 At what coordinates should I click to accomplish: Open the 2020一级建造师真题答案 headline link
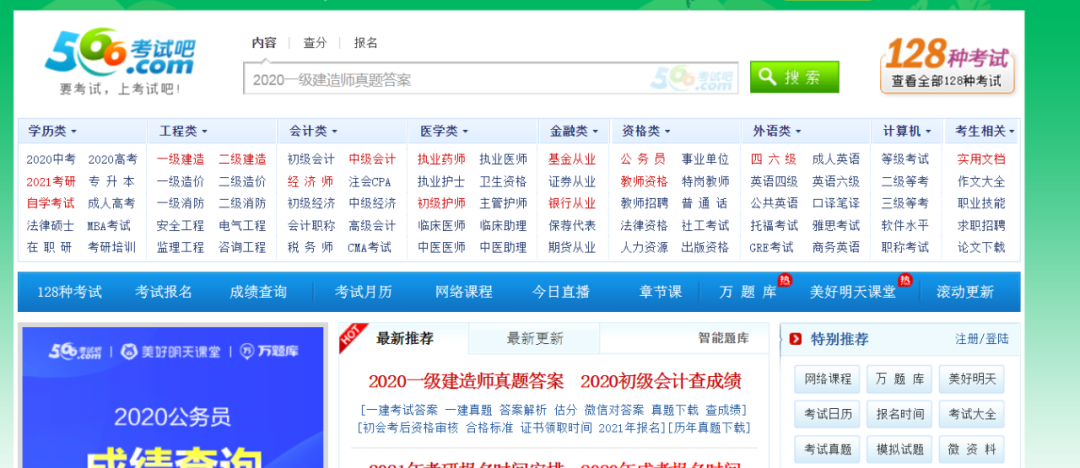pos(466,381)
